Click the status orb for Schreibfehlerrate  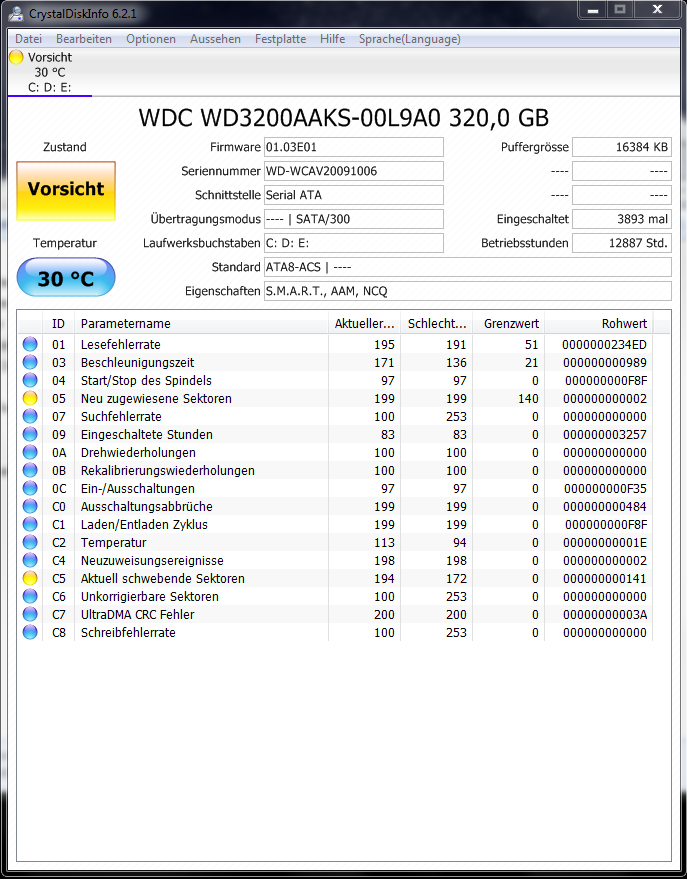(30, 632)
